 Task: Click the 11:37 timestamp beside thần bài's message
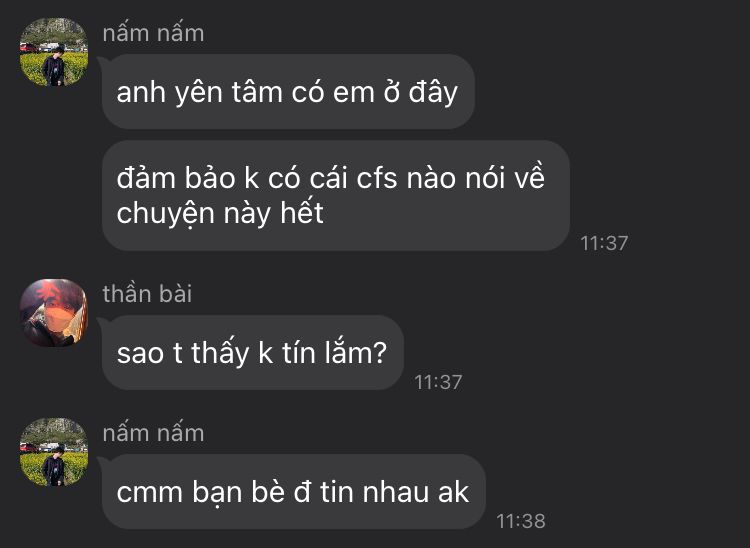(438, 382)
